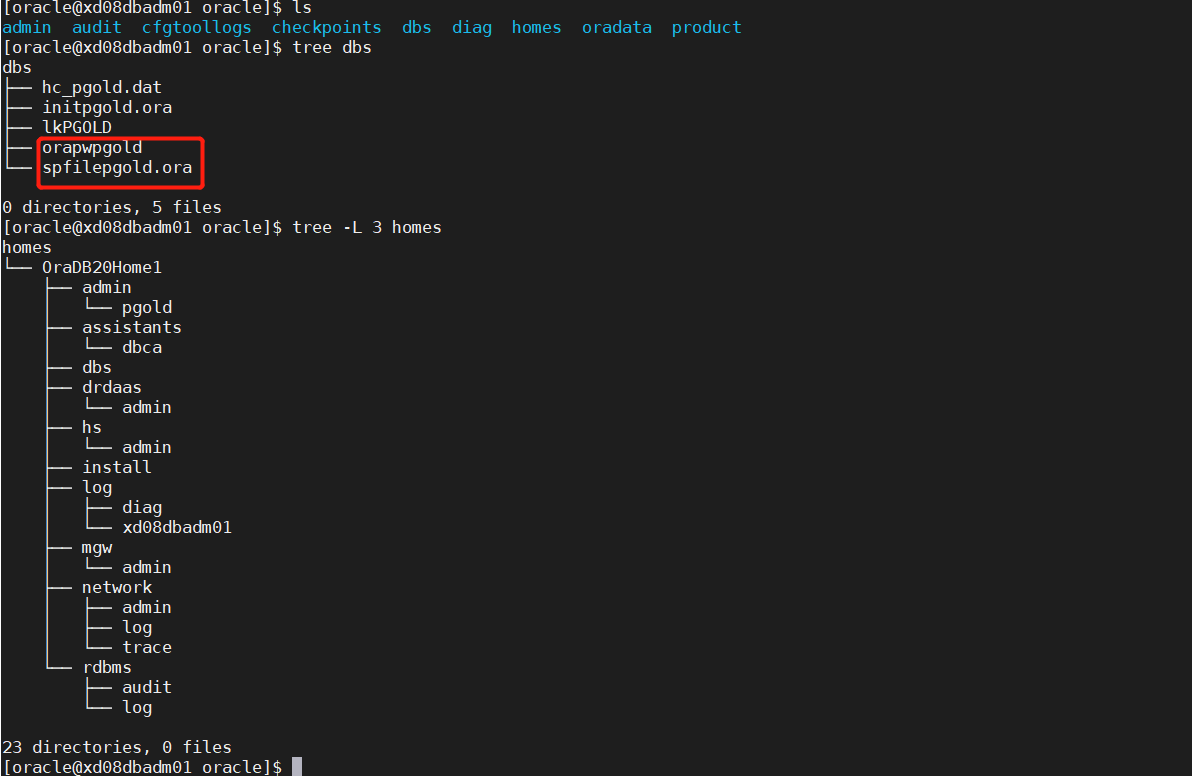
Task: Select the initpgold.ora file entry
Action: click(107, 107)
